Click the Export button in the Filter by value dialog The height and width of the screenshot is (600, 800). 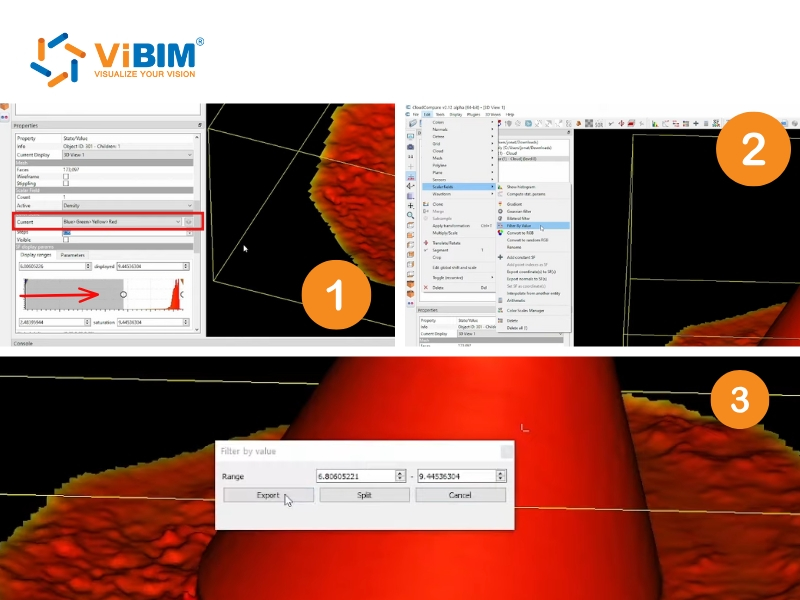point(268,494)
